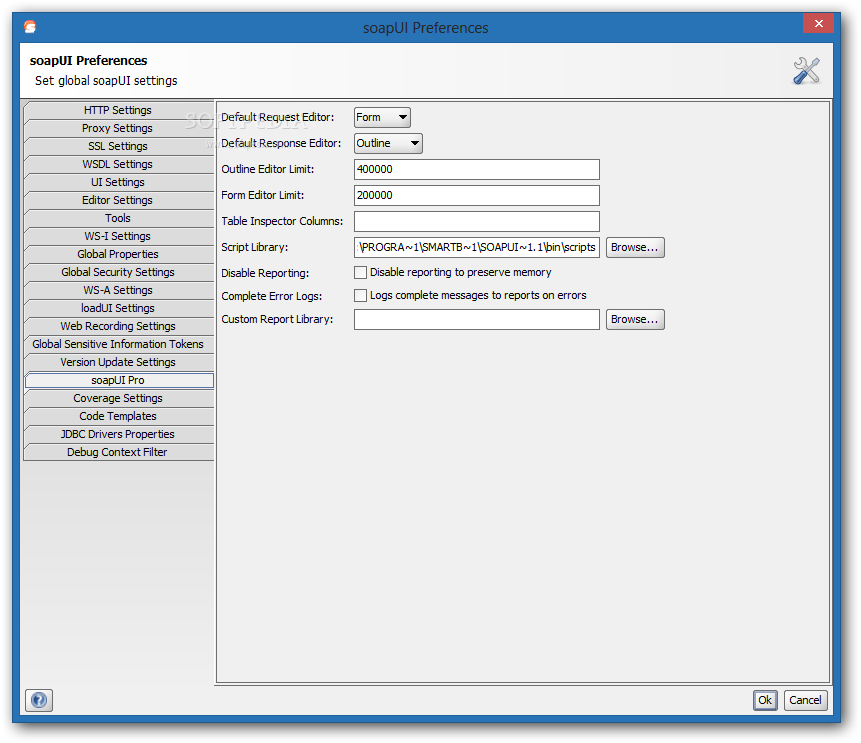
Task: Switch to the HTTP Settings tab
Action: [x=118, y=110]
